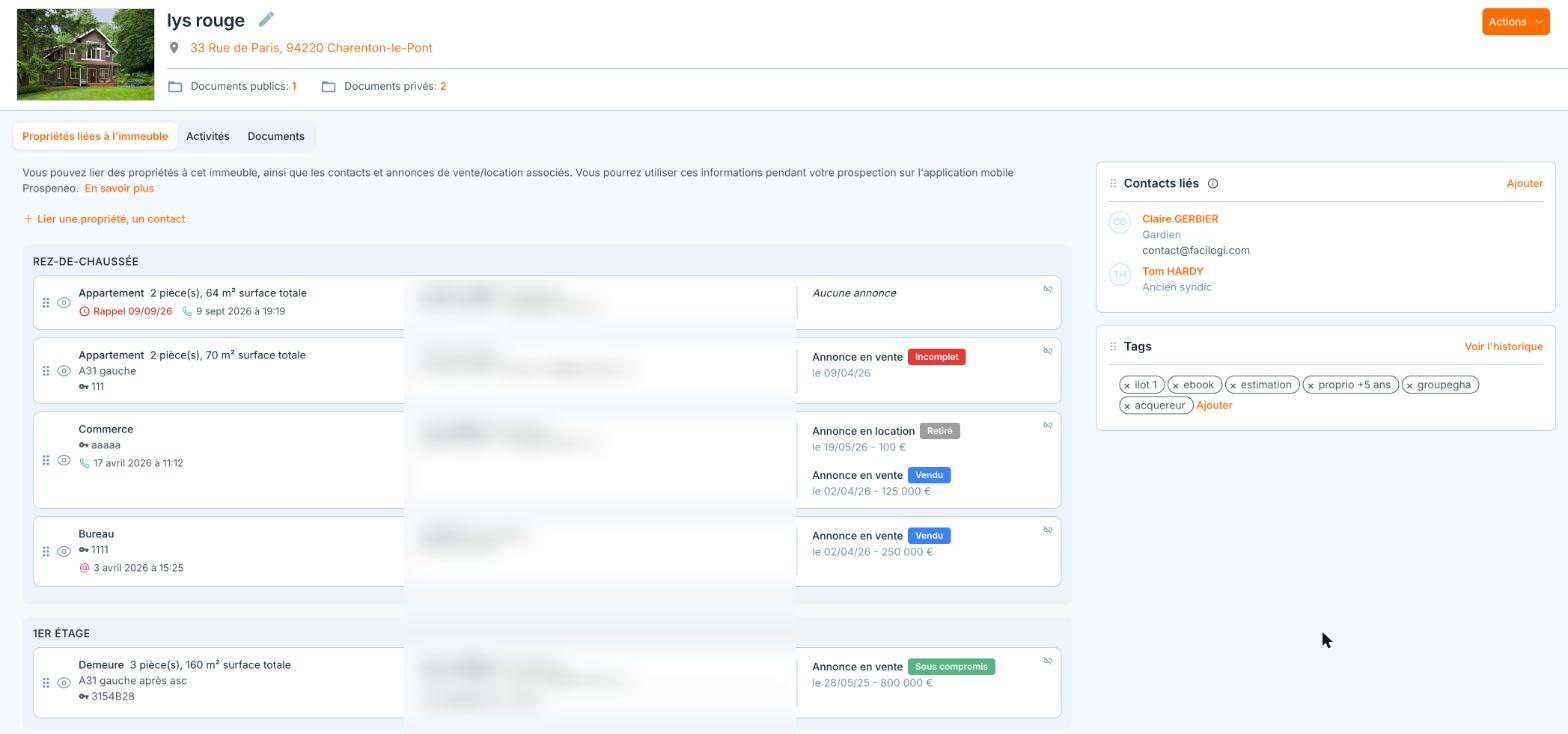
Task: Remove the estimation tag
Action: pos(1233,386)
